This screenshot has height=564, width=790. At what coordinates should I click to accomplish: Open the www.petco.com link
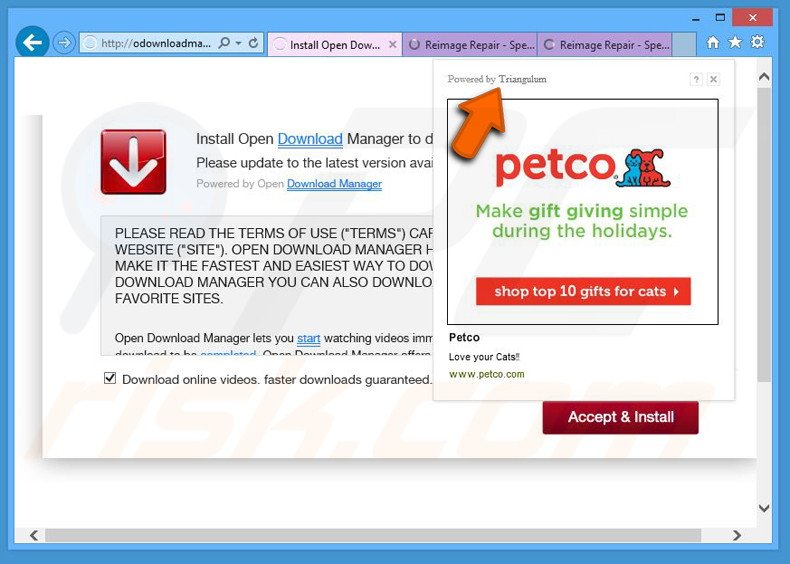click(x=487, y=374)
